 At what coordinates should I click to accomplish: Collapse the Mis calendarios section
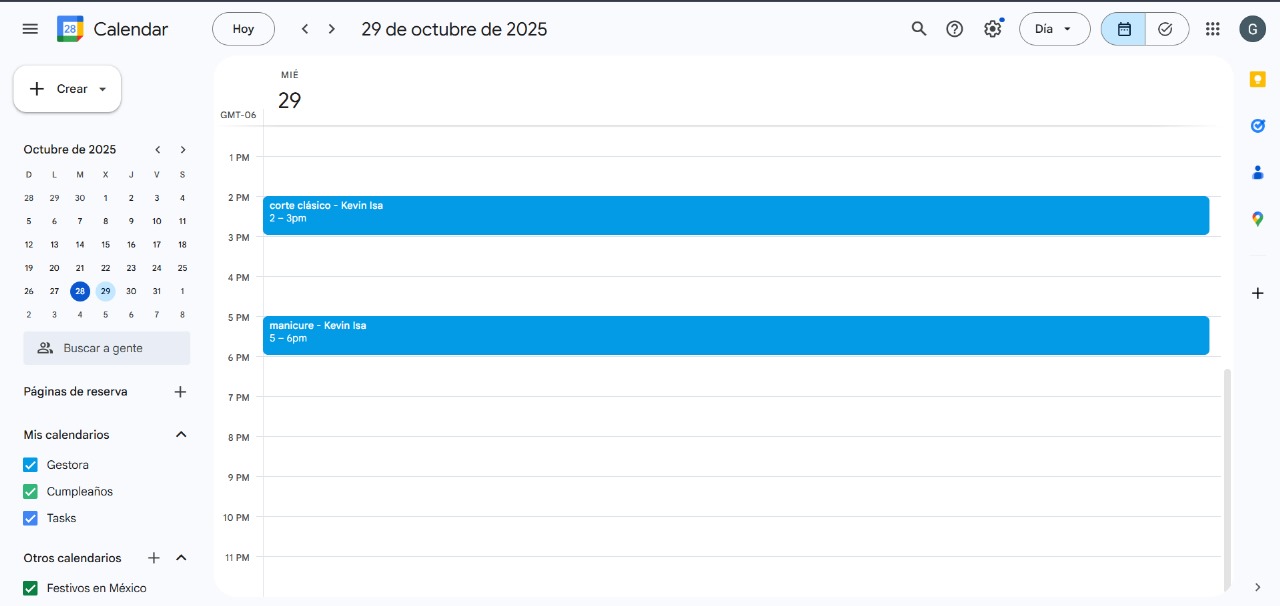coord(181,435)
